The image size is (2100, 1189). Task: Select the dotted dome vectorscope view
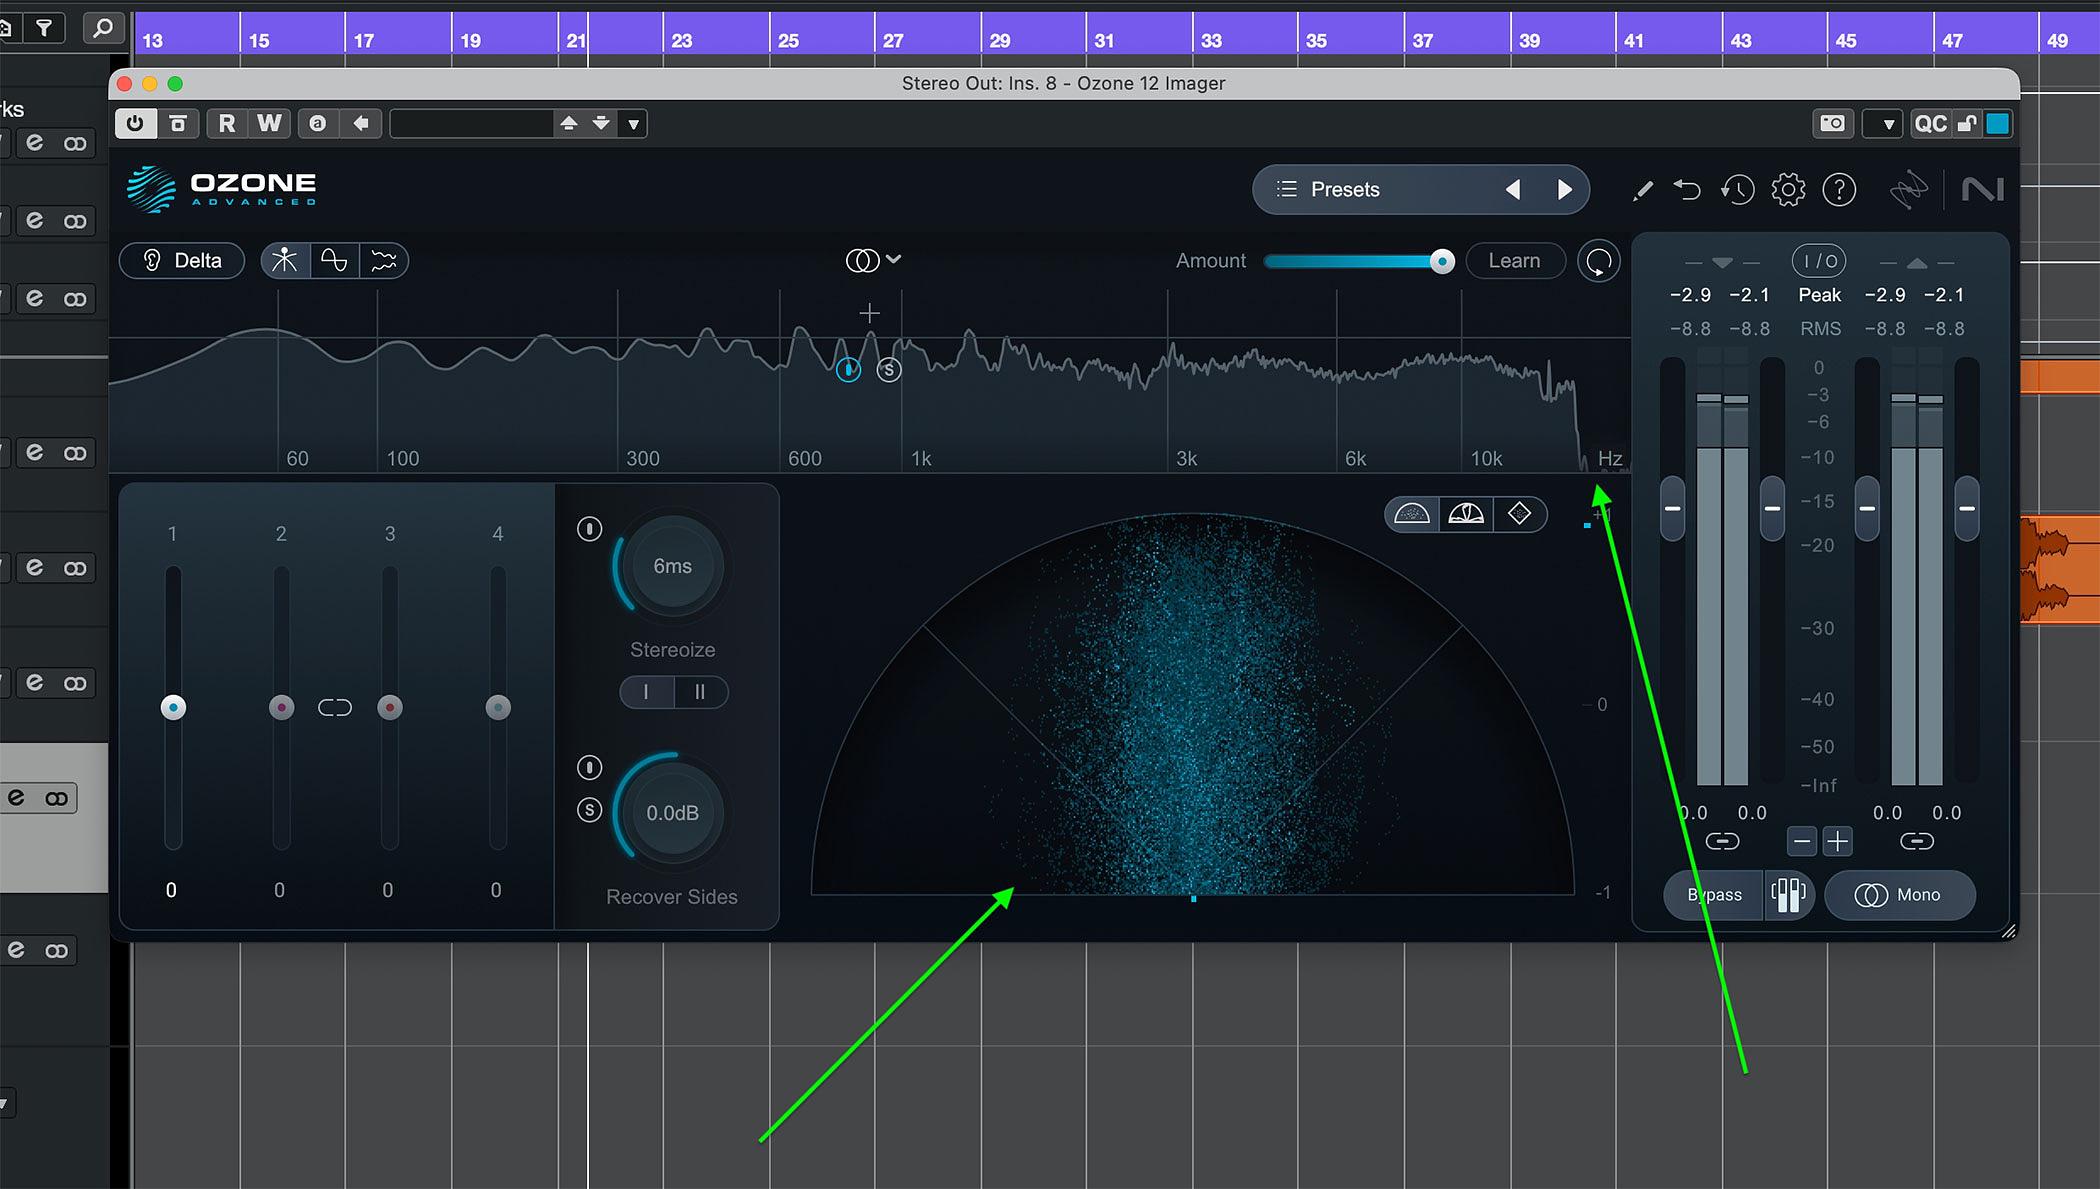coord(1412,514)
